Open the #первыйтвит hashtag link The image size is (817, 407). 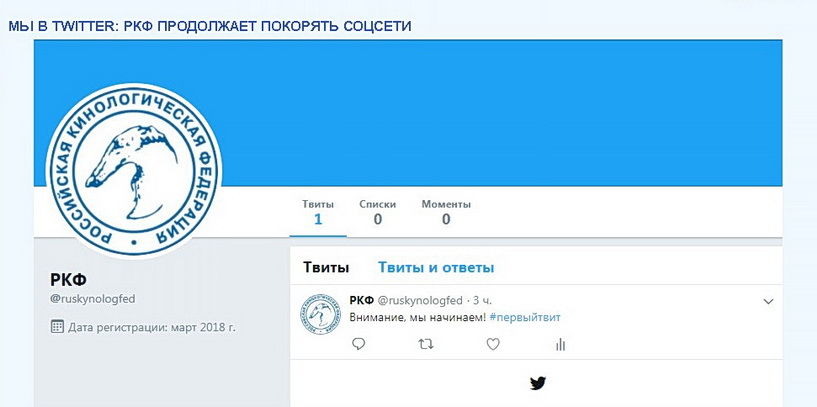[x=525, y=317]
